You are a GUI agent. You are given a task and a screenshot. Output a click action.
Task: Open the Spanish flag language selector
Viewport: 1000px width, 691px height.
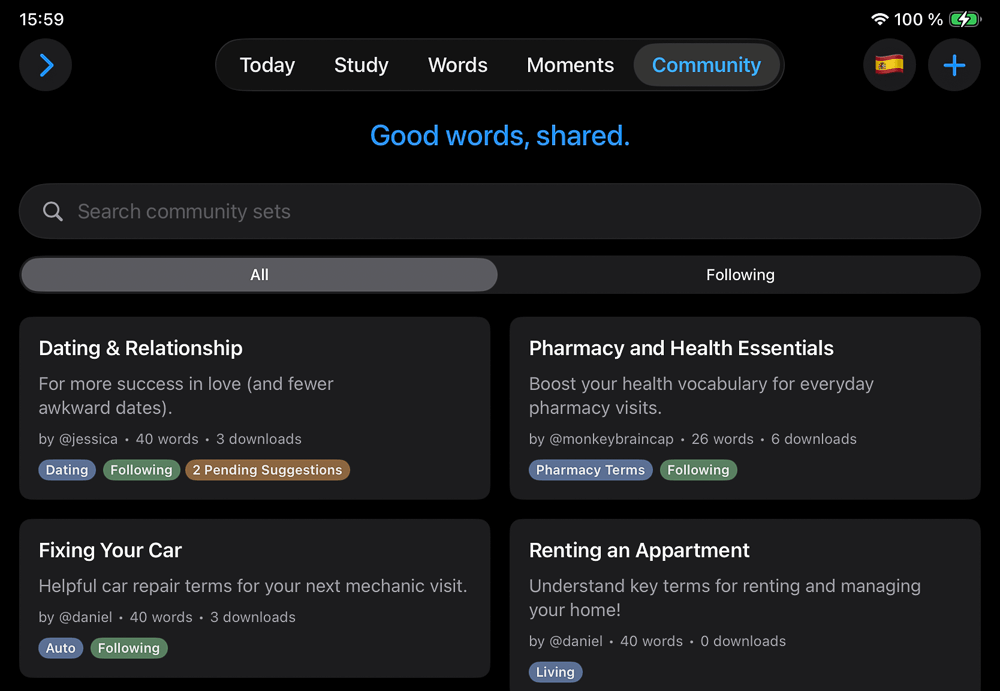[889, 66]
